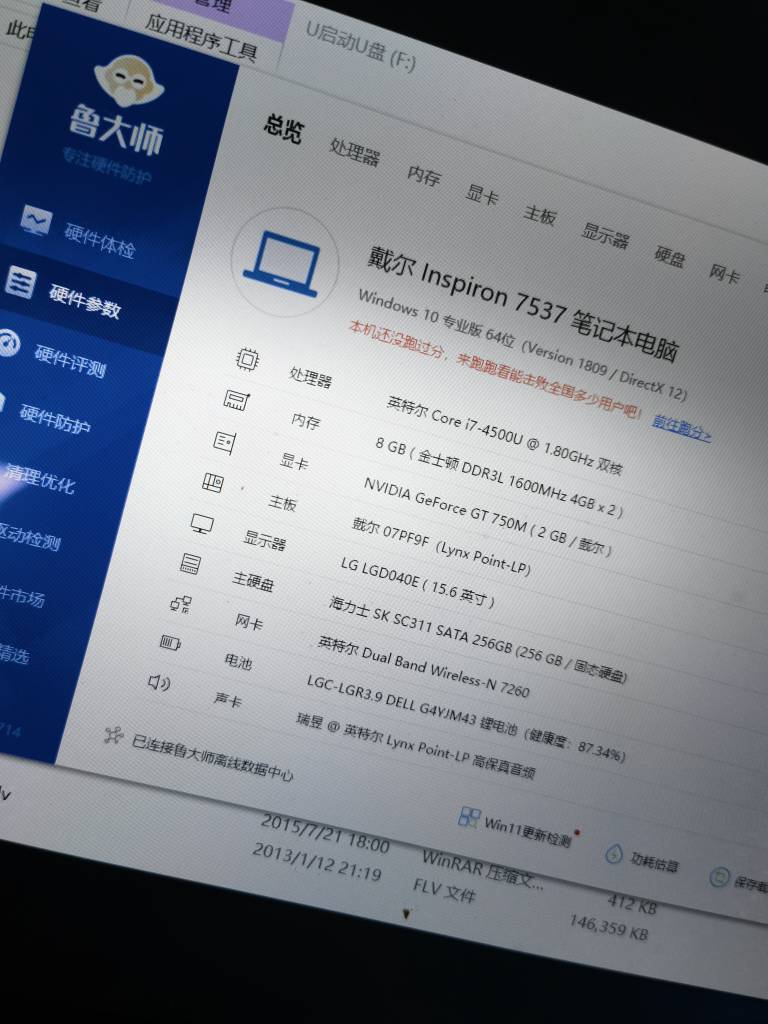
Task: Click the NVIDIA GeForce GT 750M value
Action: pyautogui.click(x=487, y=516)
